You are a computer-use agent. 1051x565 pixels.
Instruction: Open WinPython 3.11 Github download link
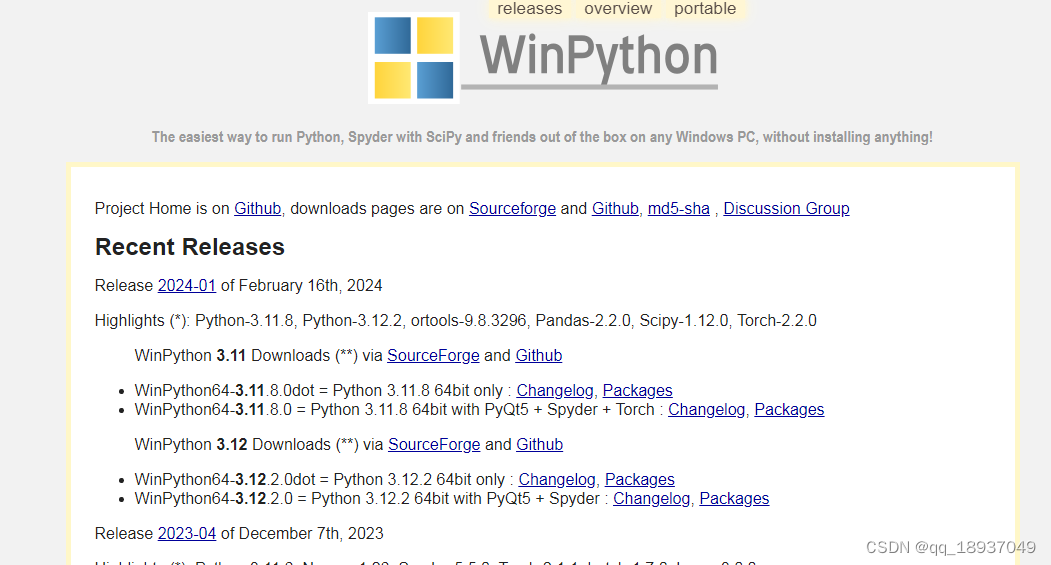(538, 355)
